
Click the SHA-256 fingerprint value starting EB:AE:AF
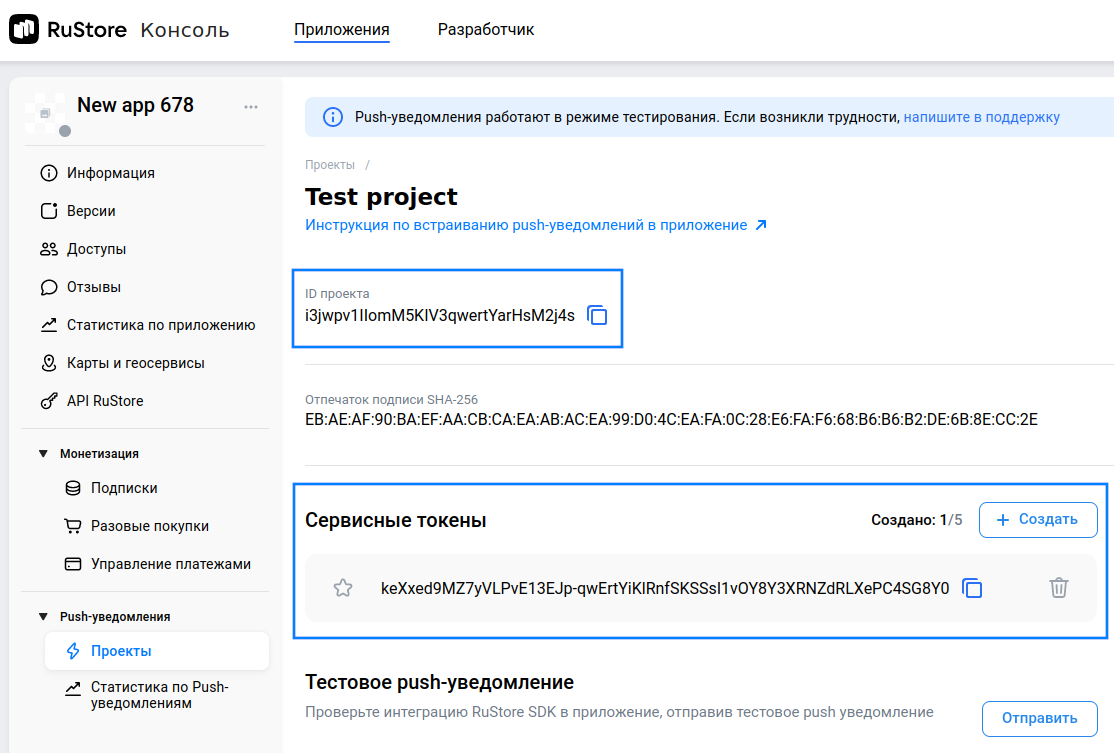tap(671, 420)
